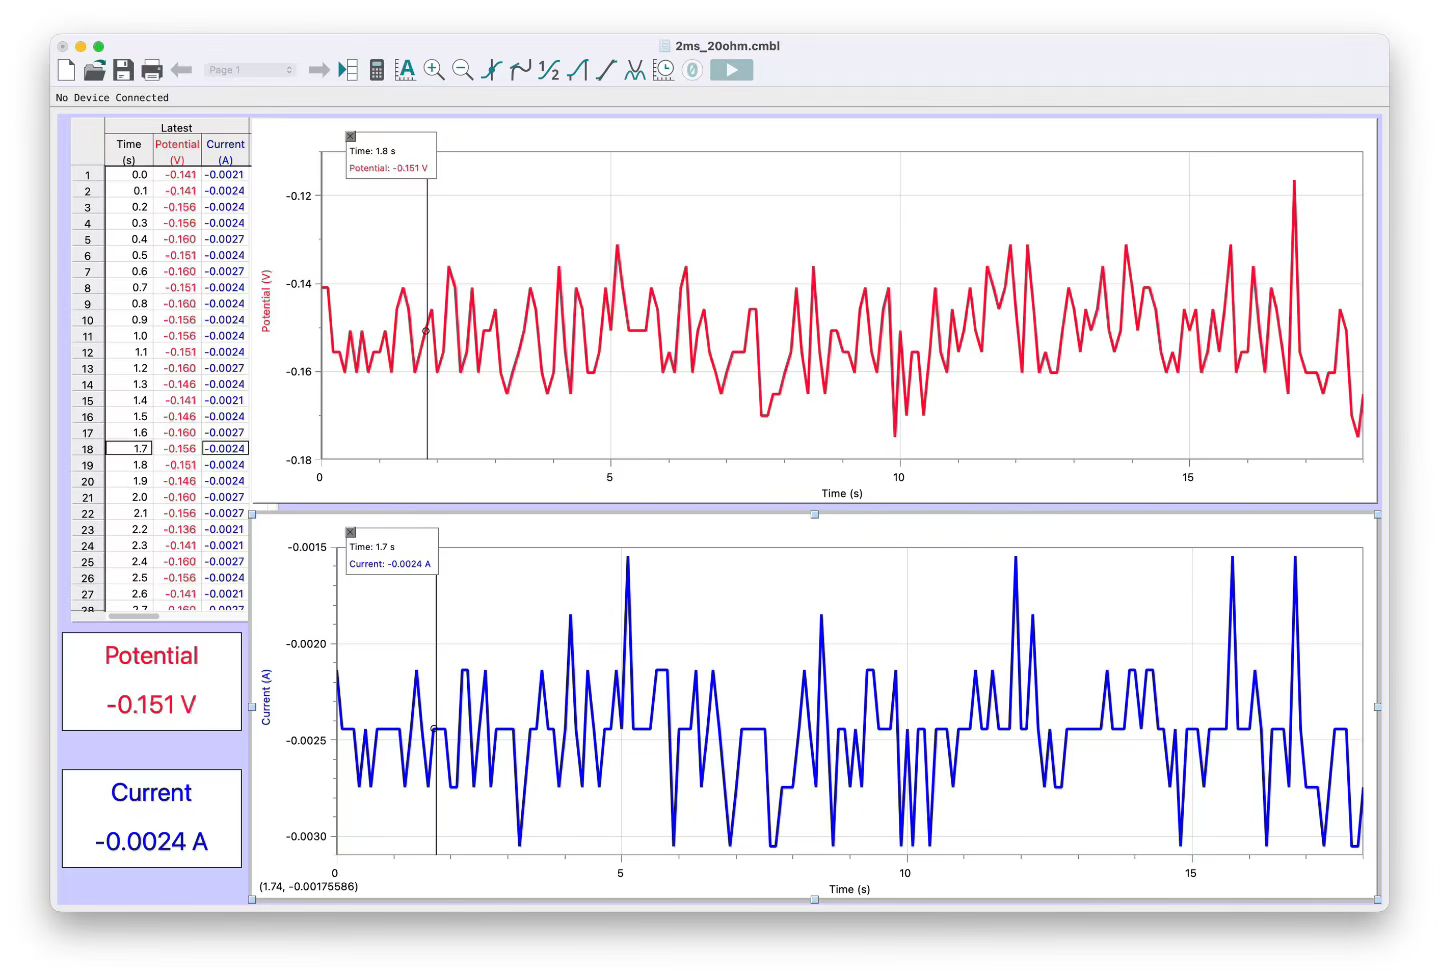Click the data table horizontal scrollbar
The width and height of the screenshot is (1440, 978).
[134, 616]
